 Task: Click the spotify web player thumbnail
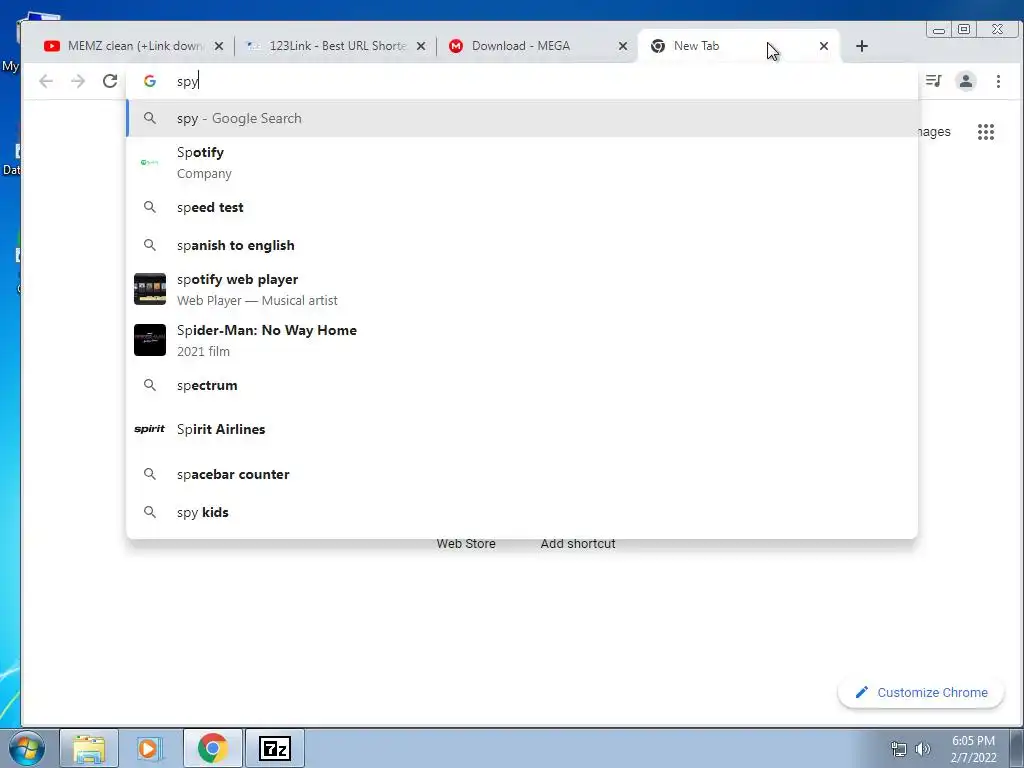(x=150, y=289)
